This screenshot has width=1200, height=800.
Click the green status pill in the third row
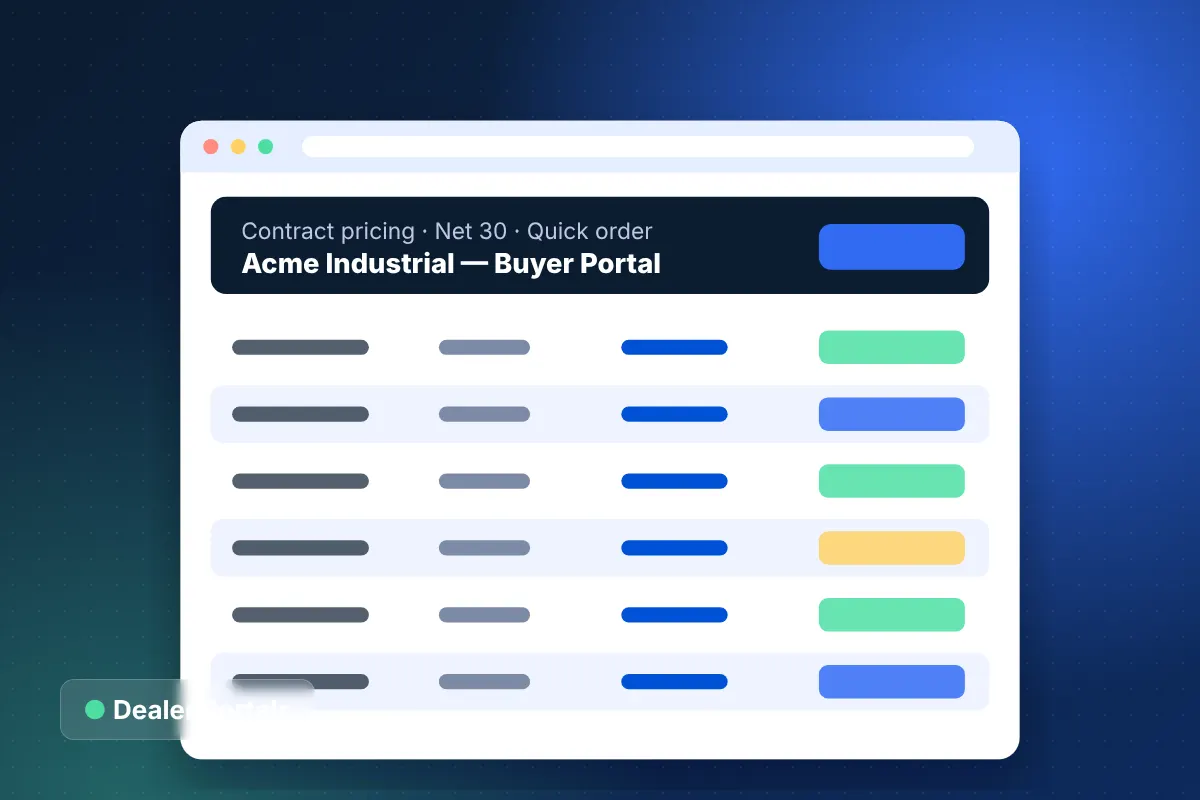coord(892,481)
